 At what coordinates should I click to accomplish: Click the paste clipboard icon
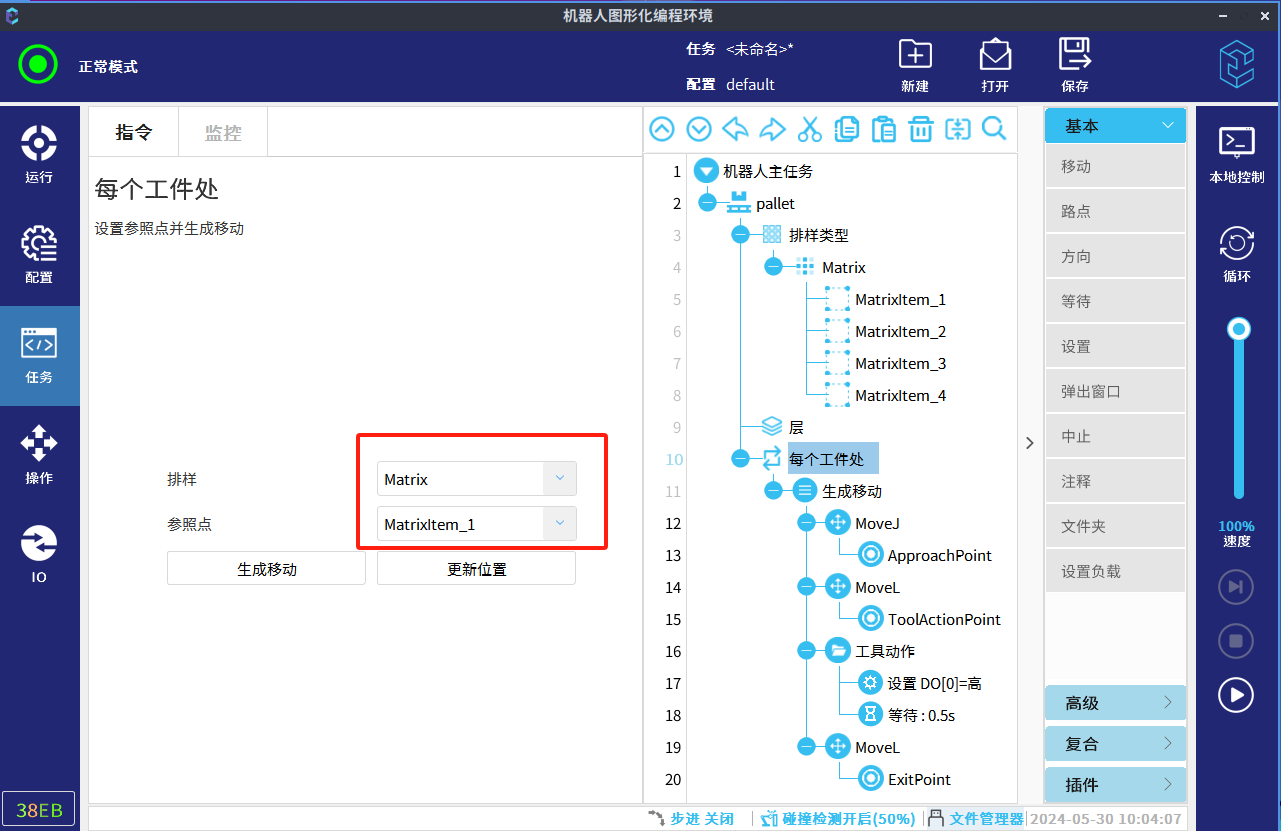point(884,129)
